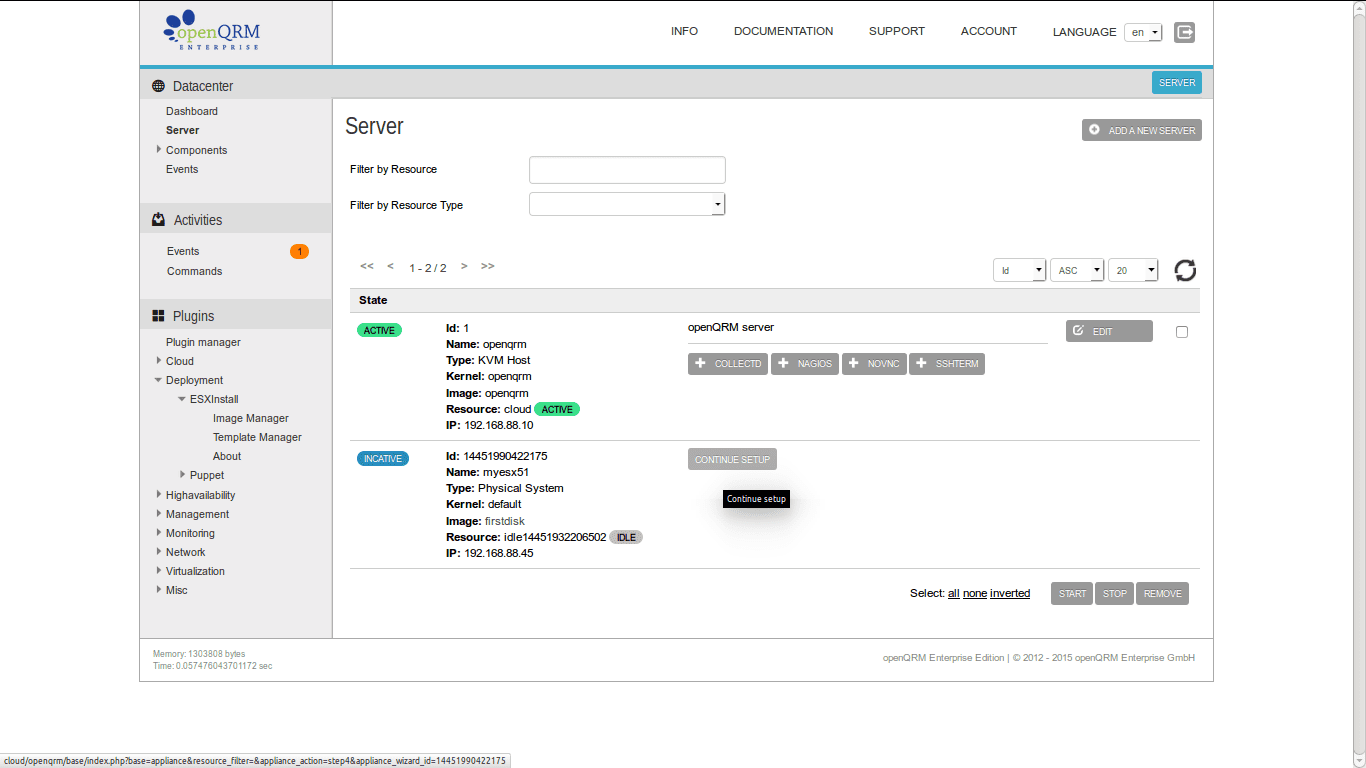
Task: Expand the Virtualization node
Action: [158, 570]
